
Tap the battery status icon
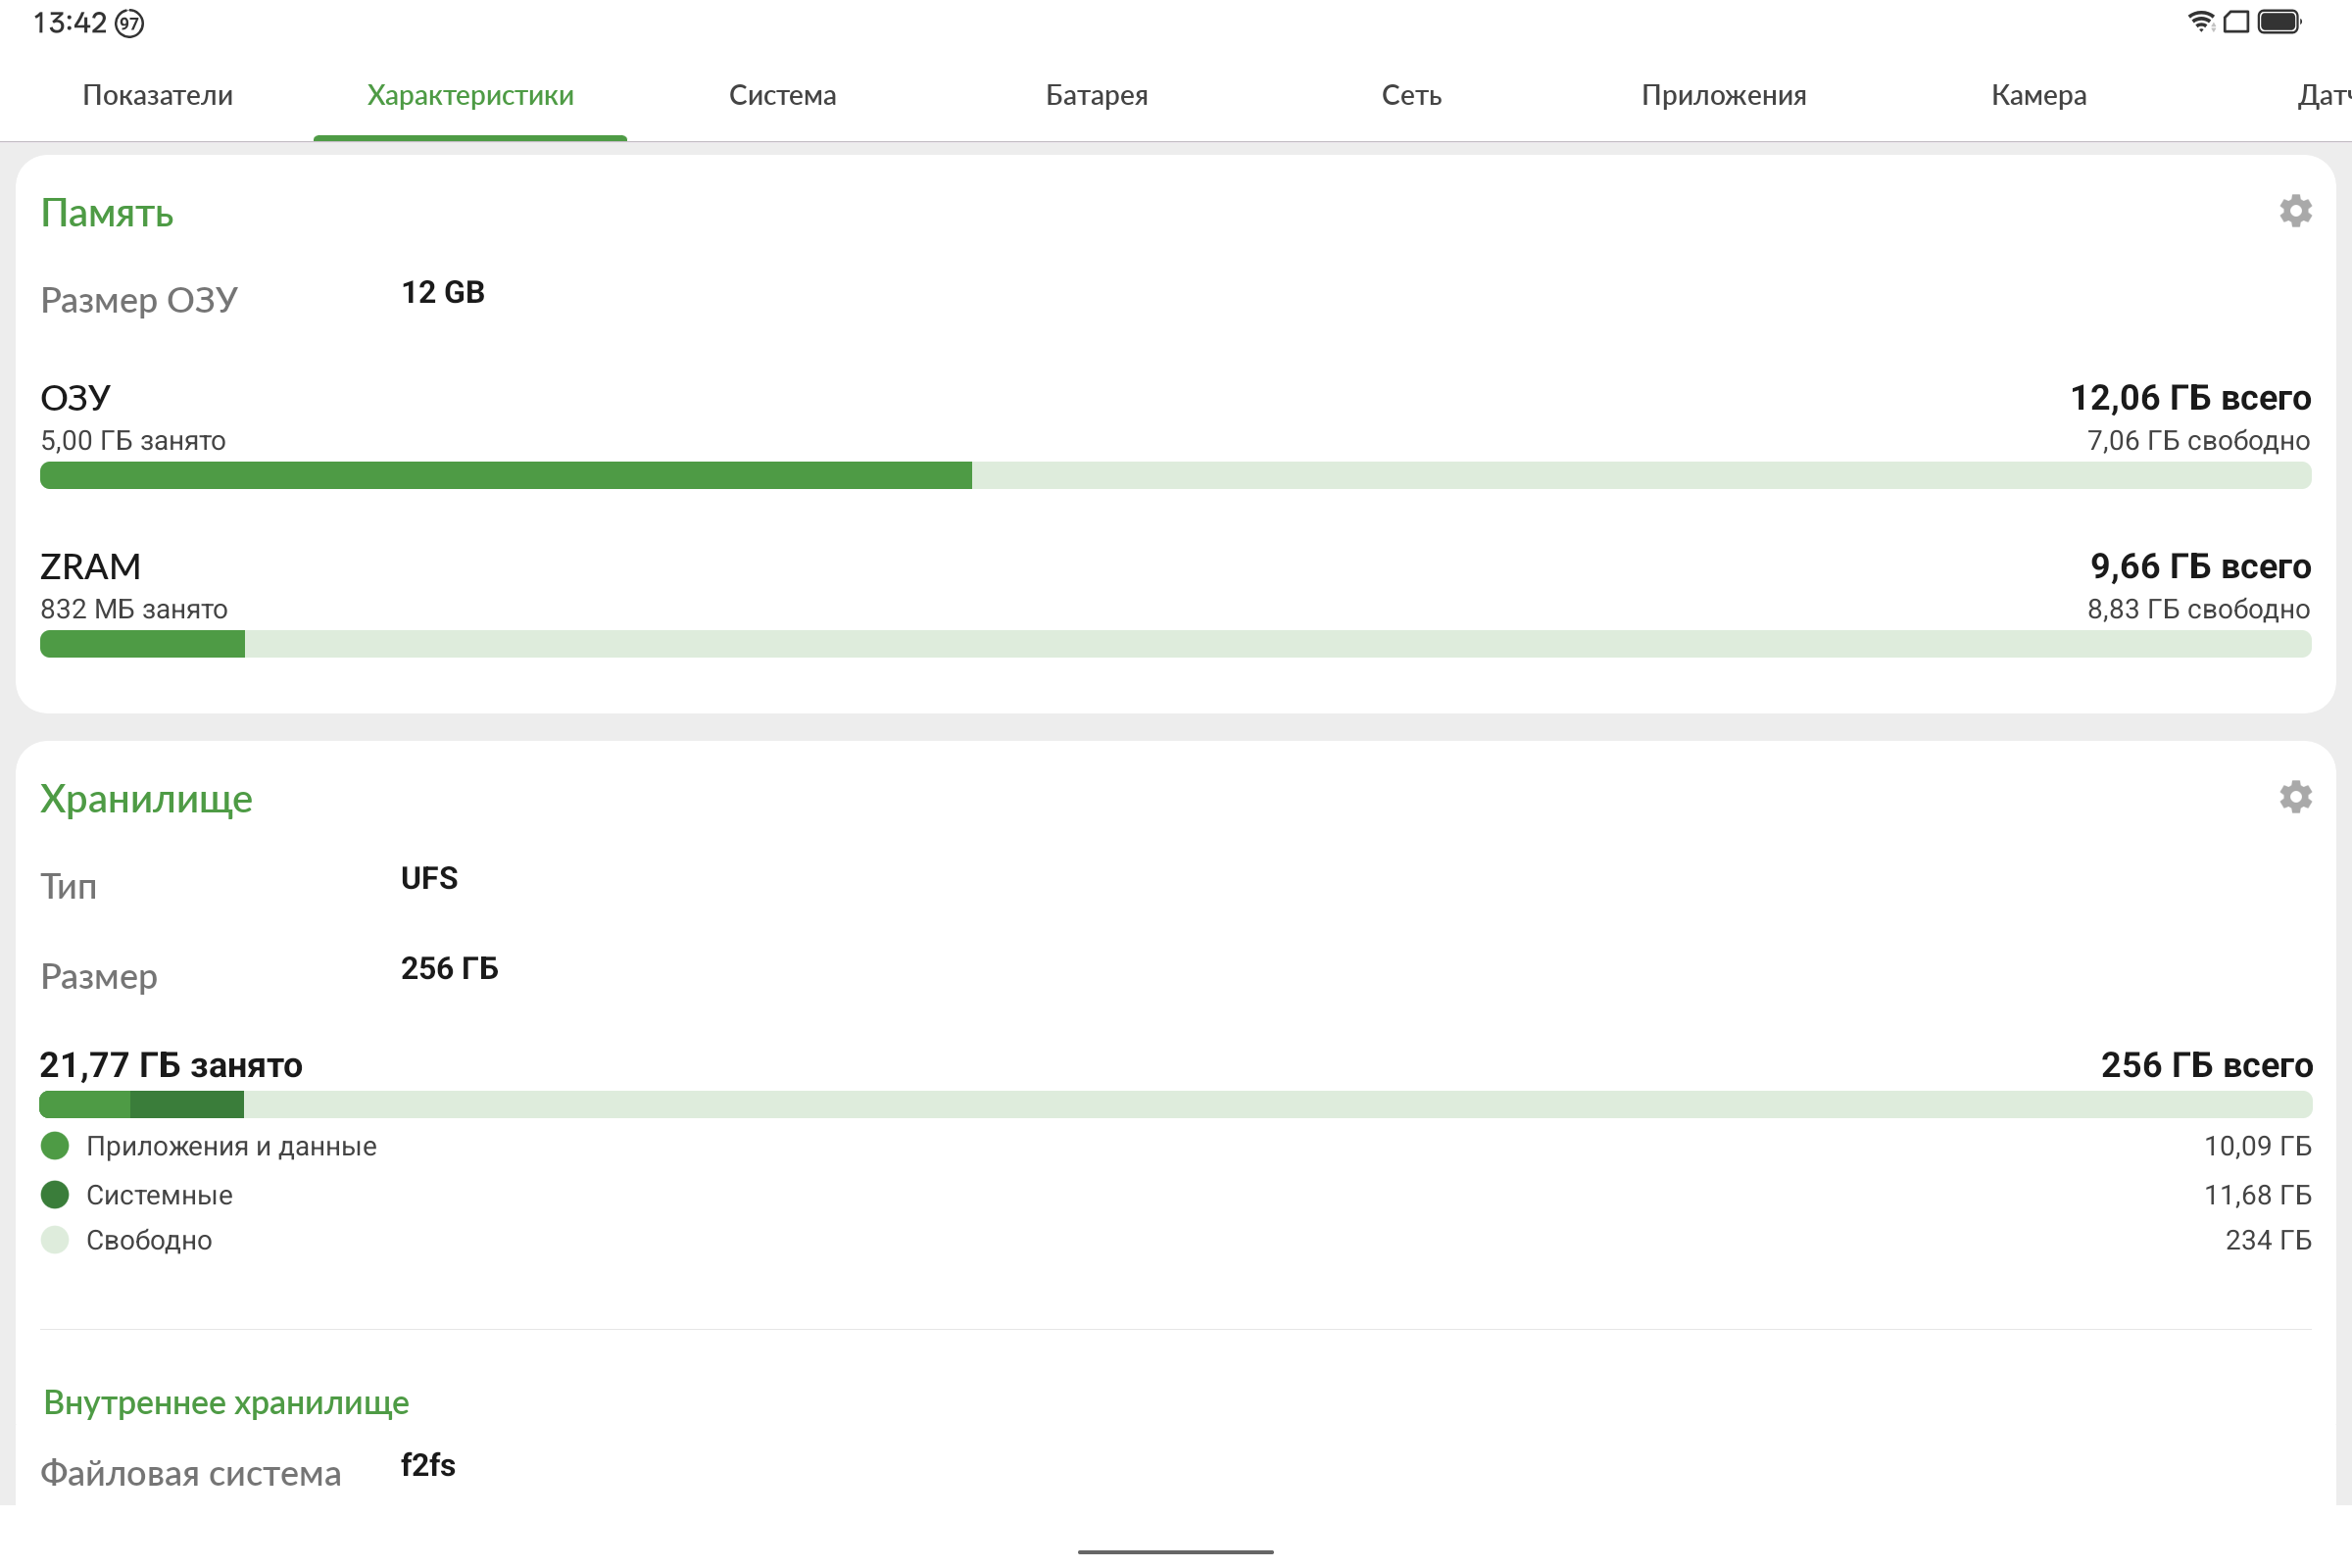click(x=2279, y=22)
